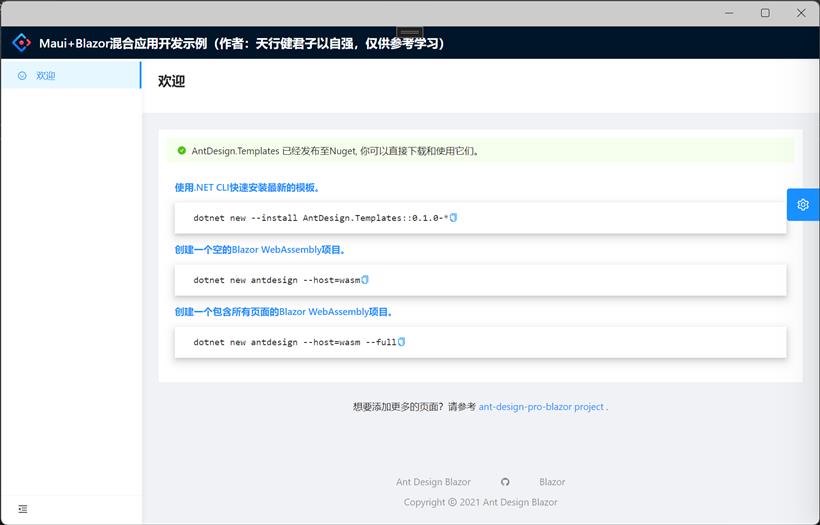Click the 欢迎 page heading
Viewport: 820px width, 525px height.
click(172, 82)
